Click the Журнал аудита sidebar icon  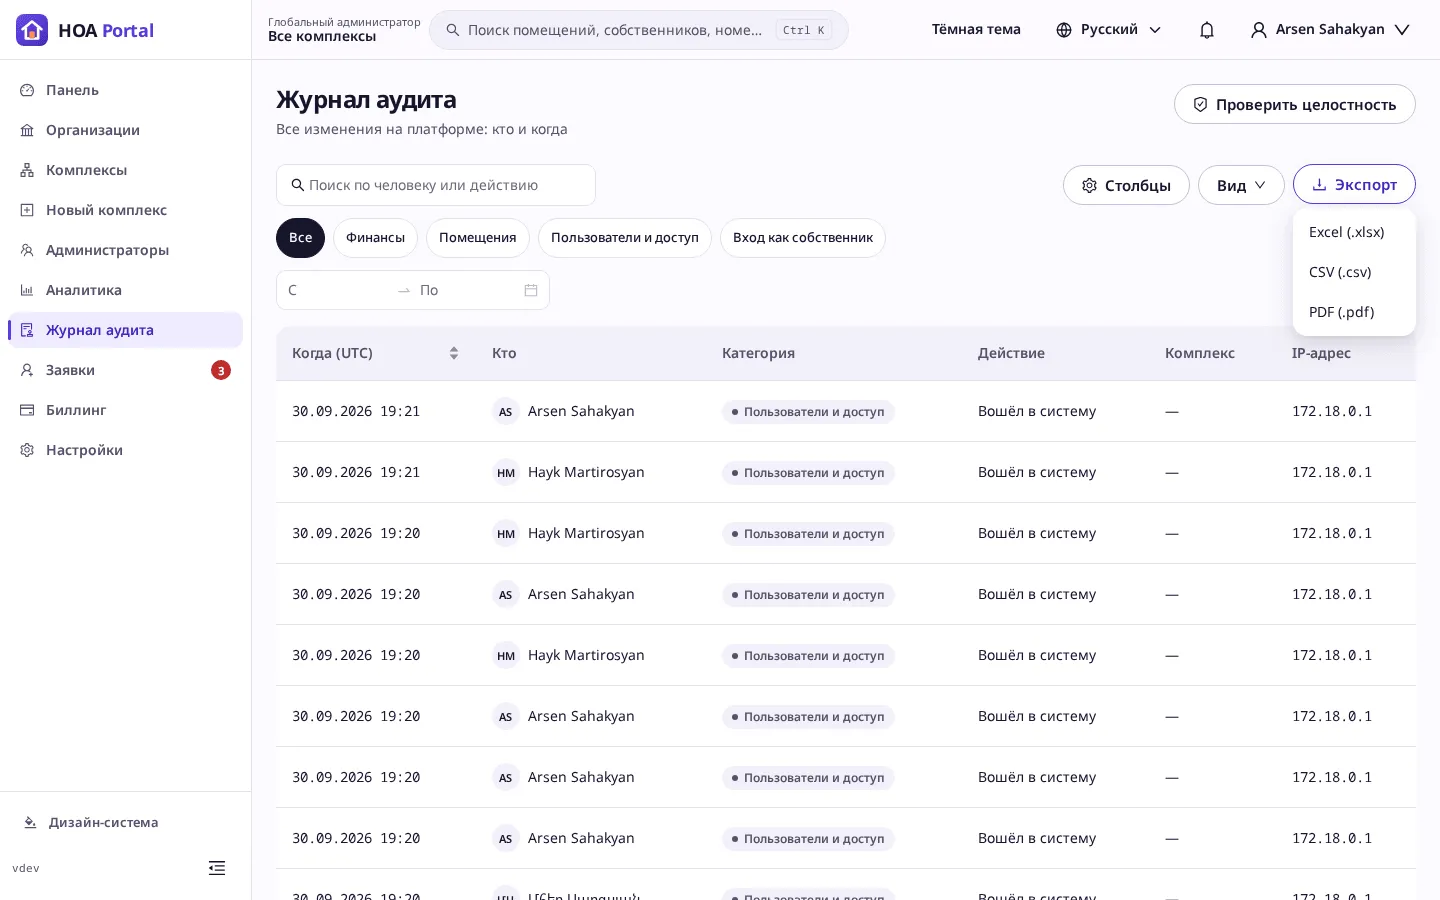tap(27, 330)
